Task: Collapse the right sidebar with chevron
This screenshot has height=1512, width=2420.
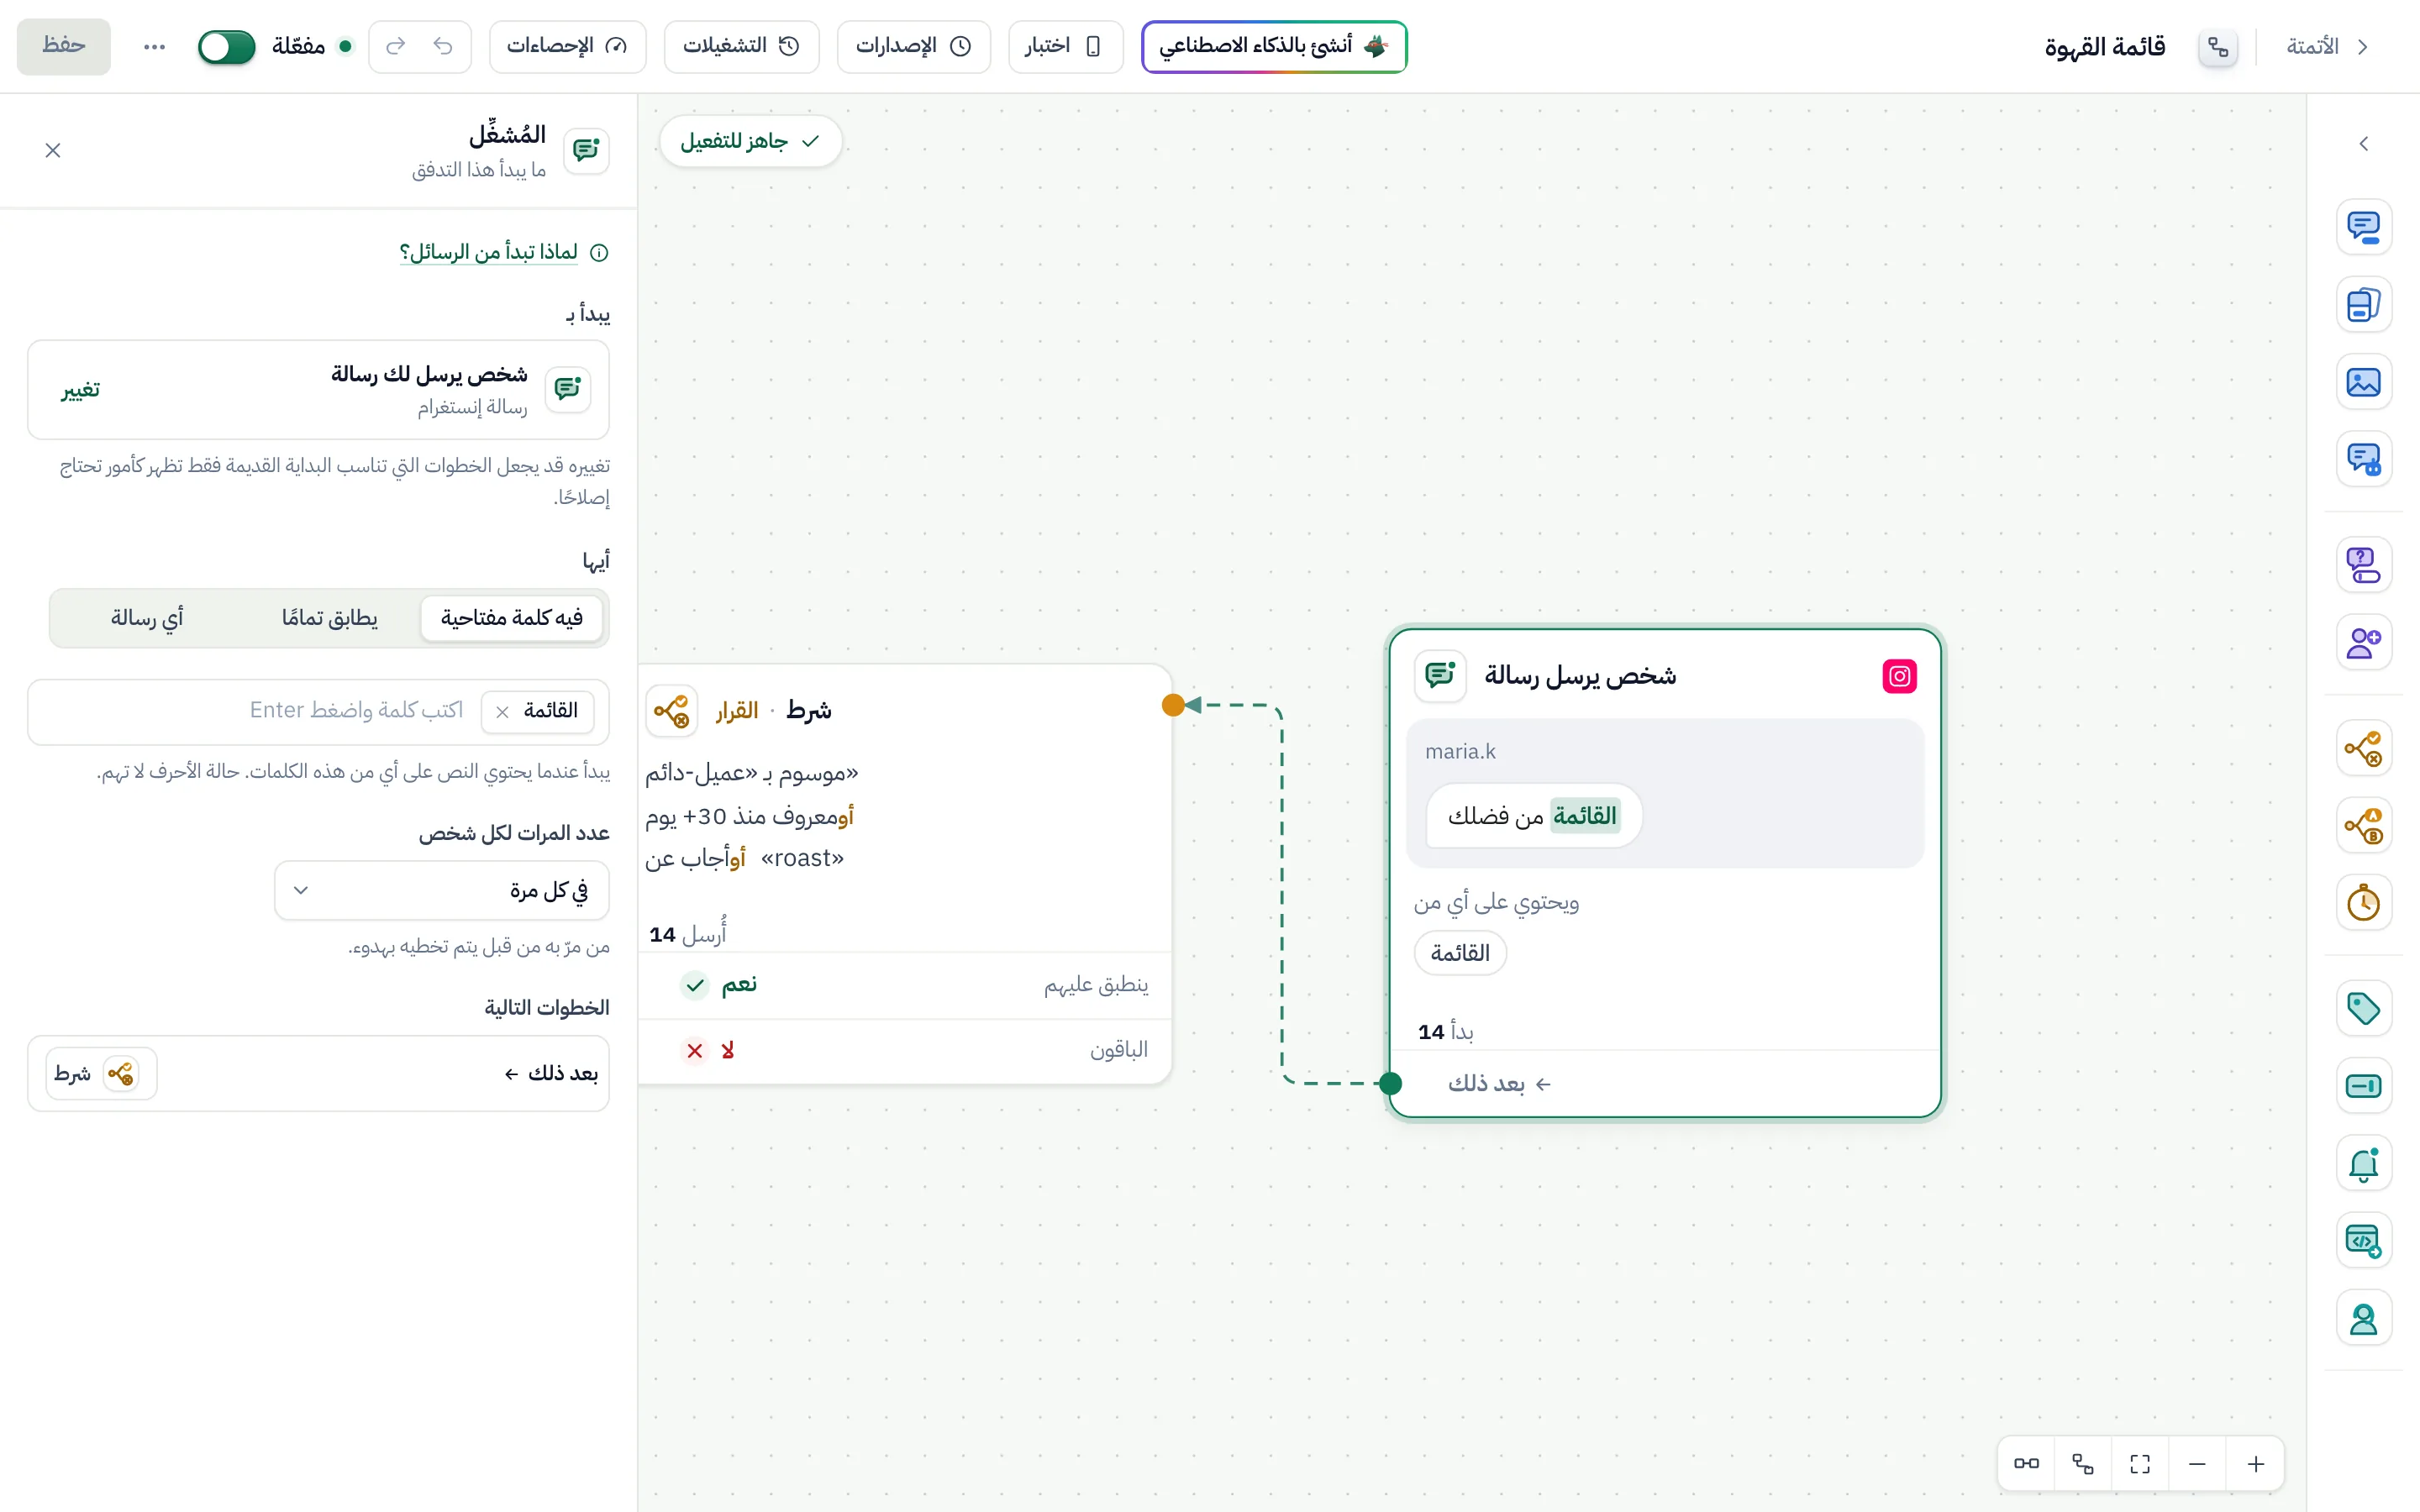Action: point(2363,144)
